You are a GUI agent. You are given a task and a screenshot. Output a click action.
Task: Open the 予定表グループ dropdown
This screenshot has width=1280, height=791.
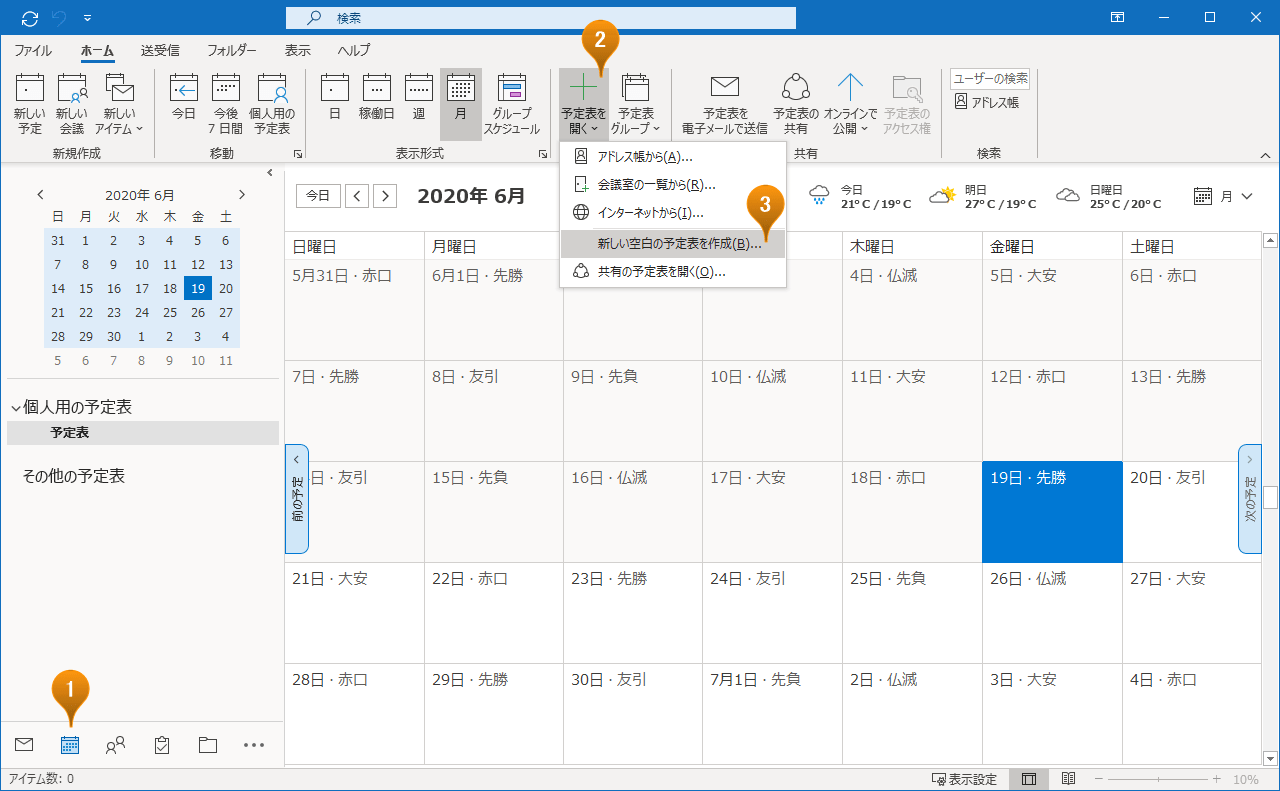(x=636, y=104)
